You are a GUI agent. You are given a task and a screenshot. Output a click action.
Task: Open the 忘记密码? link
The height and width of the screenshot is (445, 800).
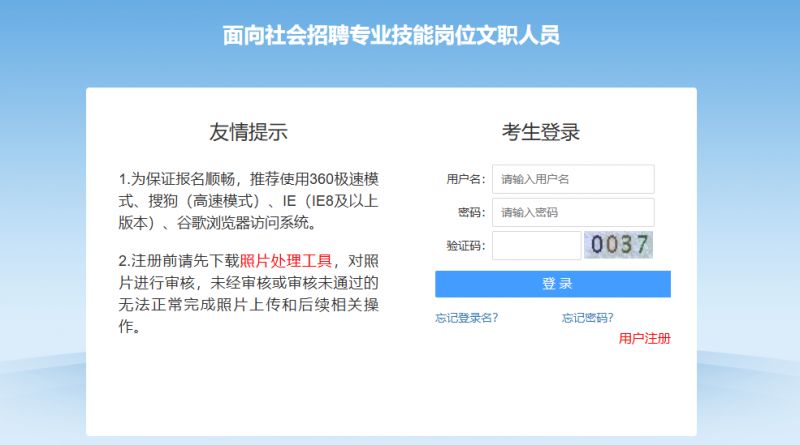click(587, 318)
